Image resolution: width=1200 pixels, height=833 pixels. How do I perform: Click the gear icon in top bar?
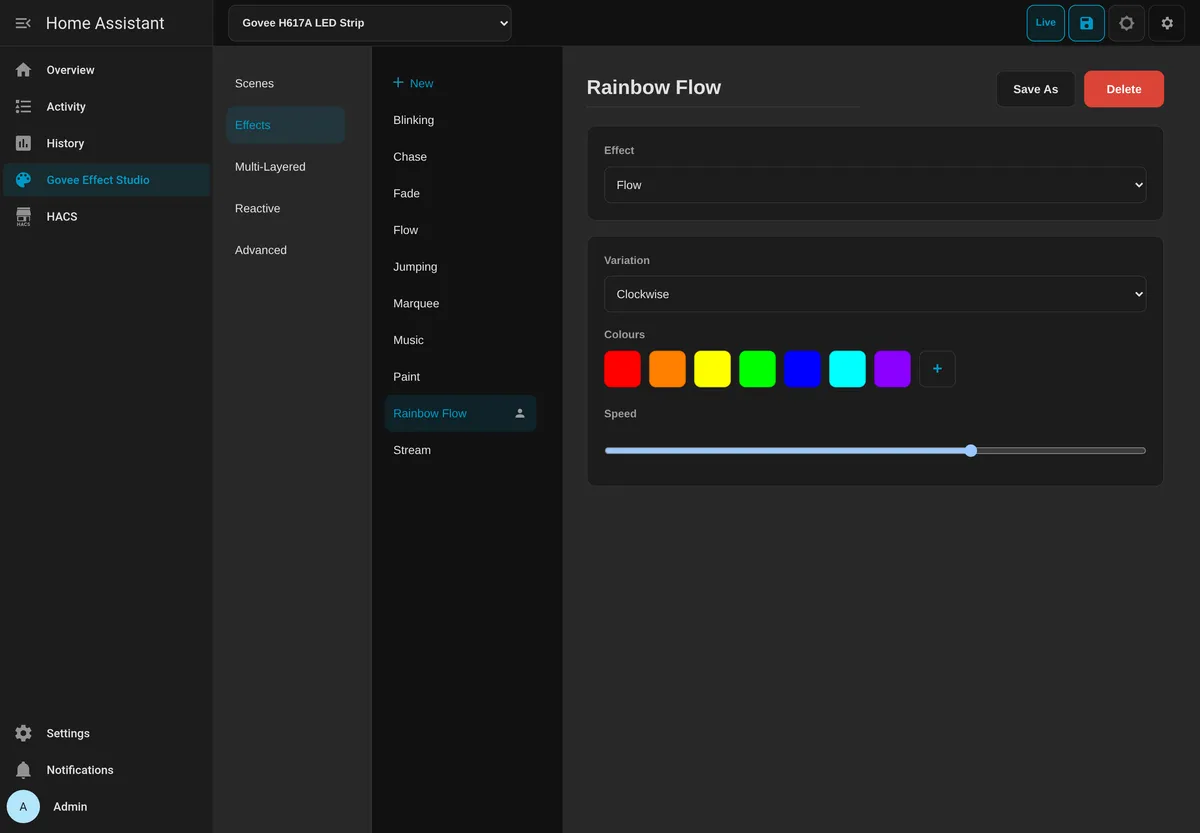tap(1167, 23)
